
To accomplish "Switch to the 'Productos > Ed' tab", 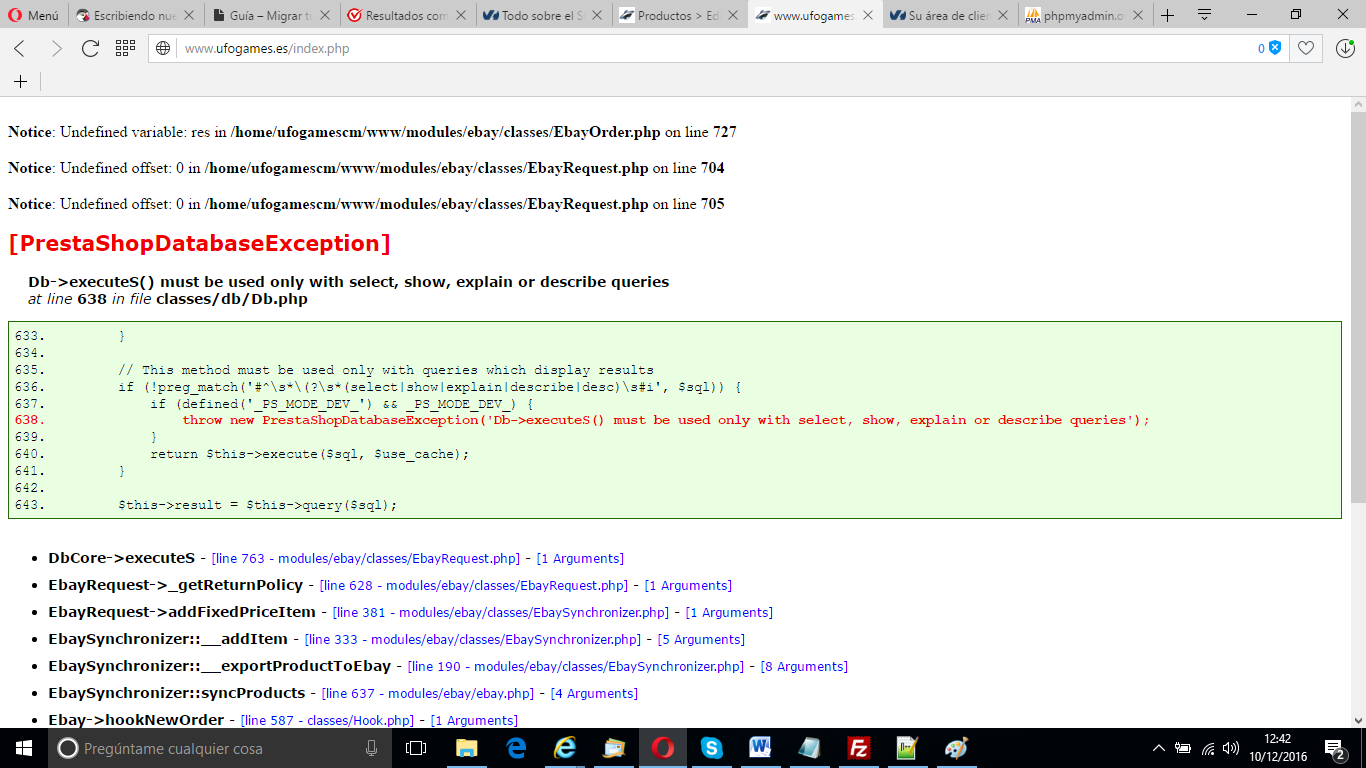I will point(680,16).
